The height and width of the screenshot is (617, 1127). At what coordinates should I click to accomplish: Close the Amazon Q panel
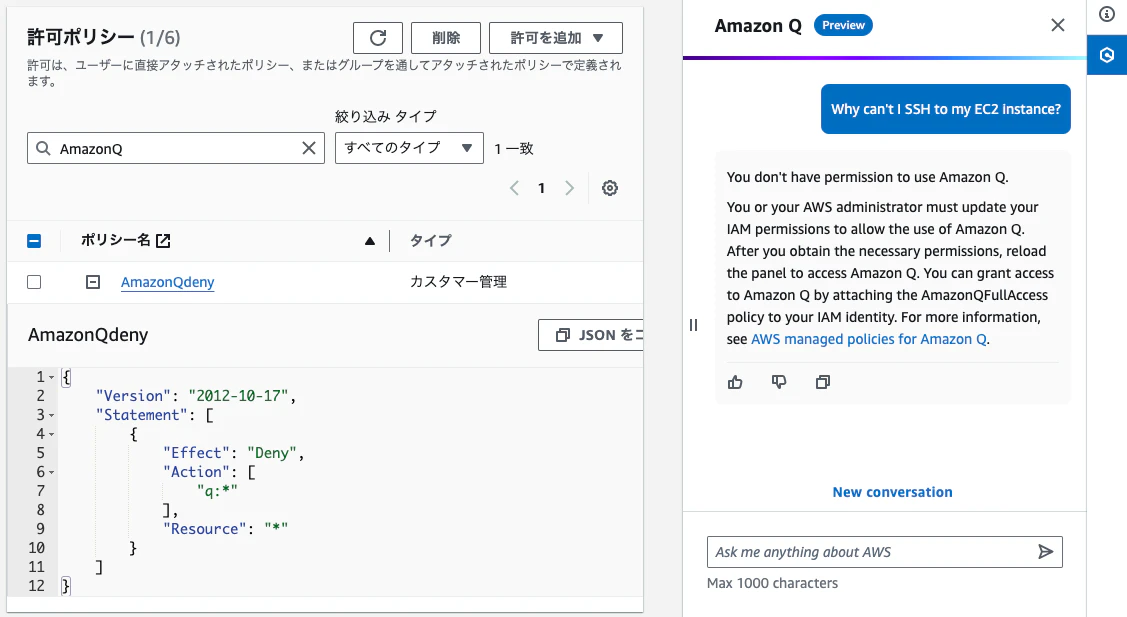point(1057,25)
